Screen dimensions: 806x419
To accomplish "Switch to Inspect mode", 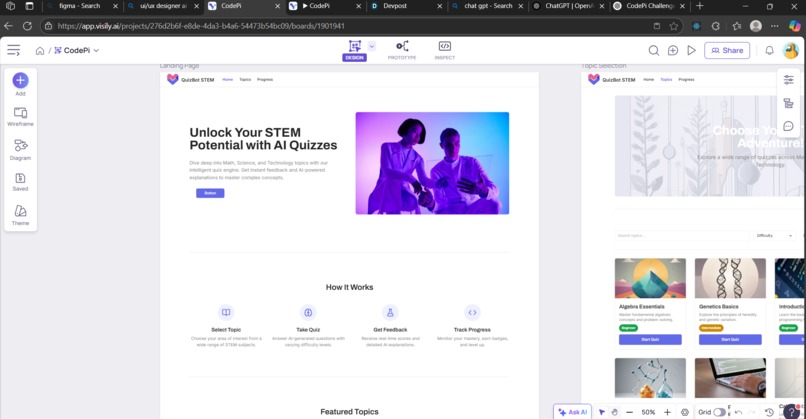I will click(445, 50).
